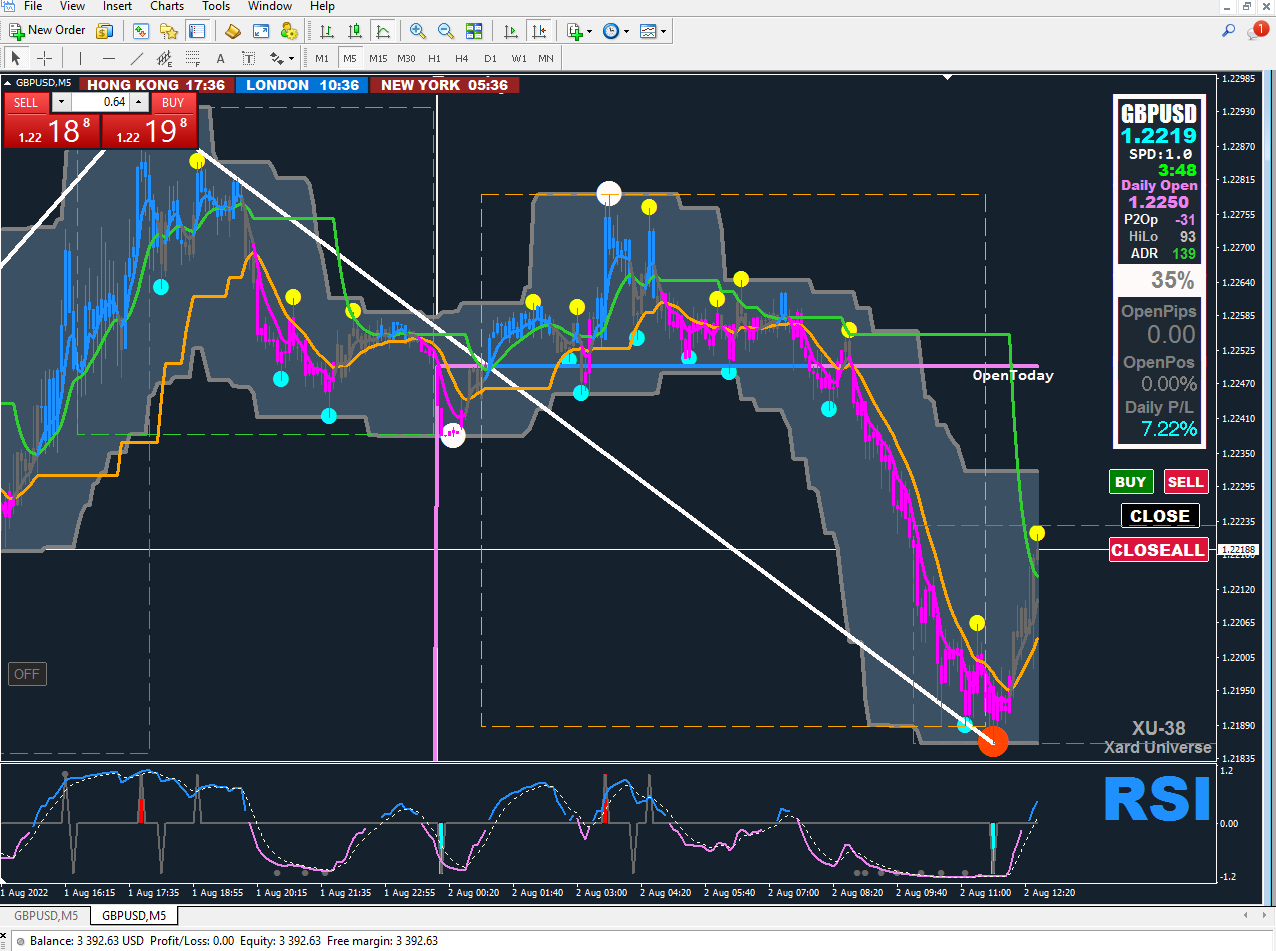Zoom out of the chart

445,31
